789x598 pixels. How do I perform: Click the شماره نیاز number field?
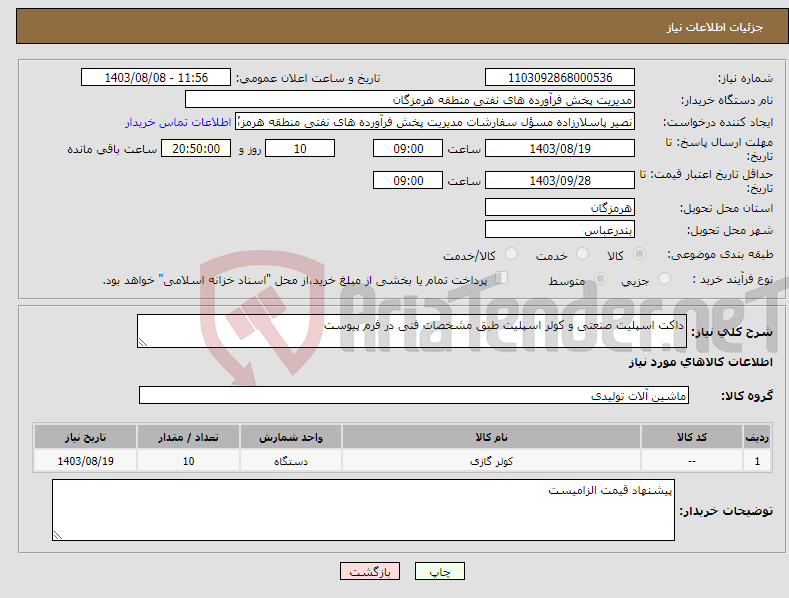(560, 78)
